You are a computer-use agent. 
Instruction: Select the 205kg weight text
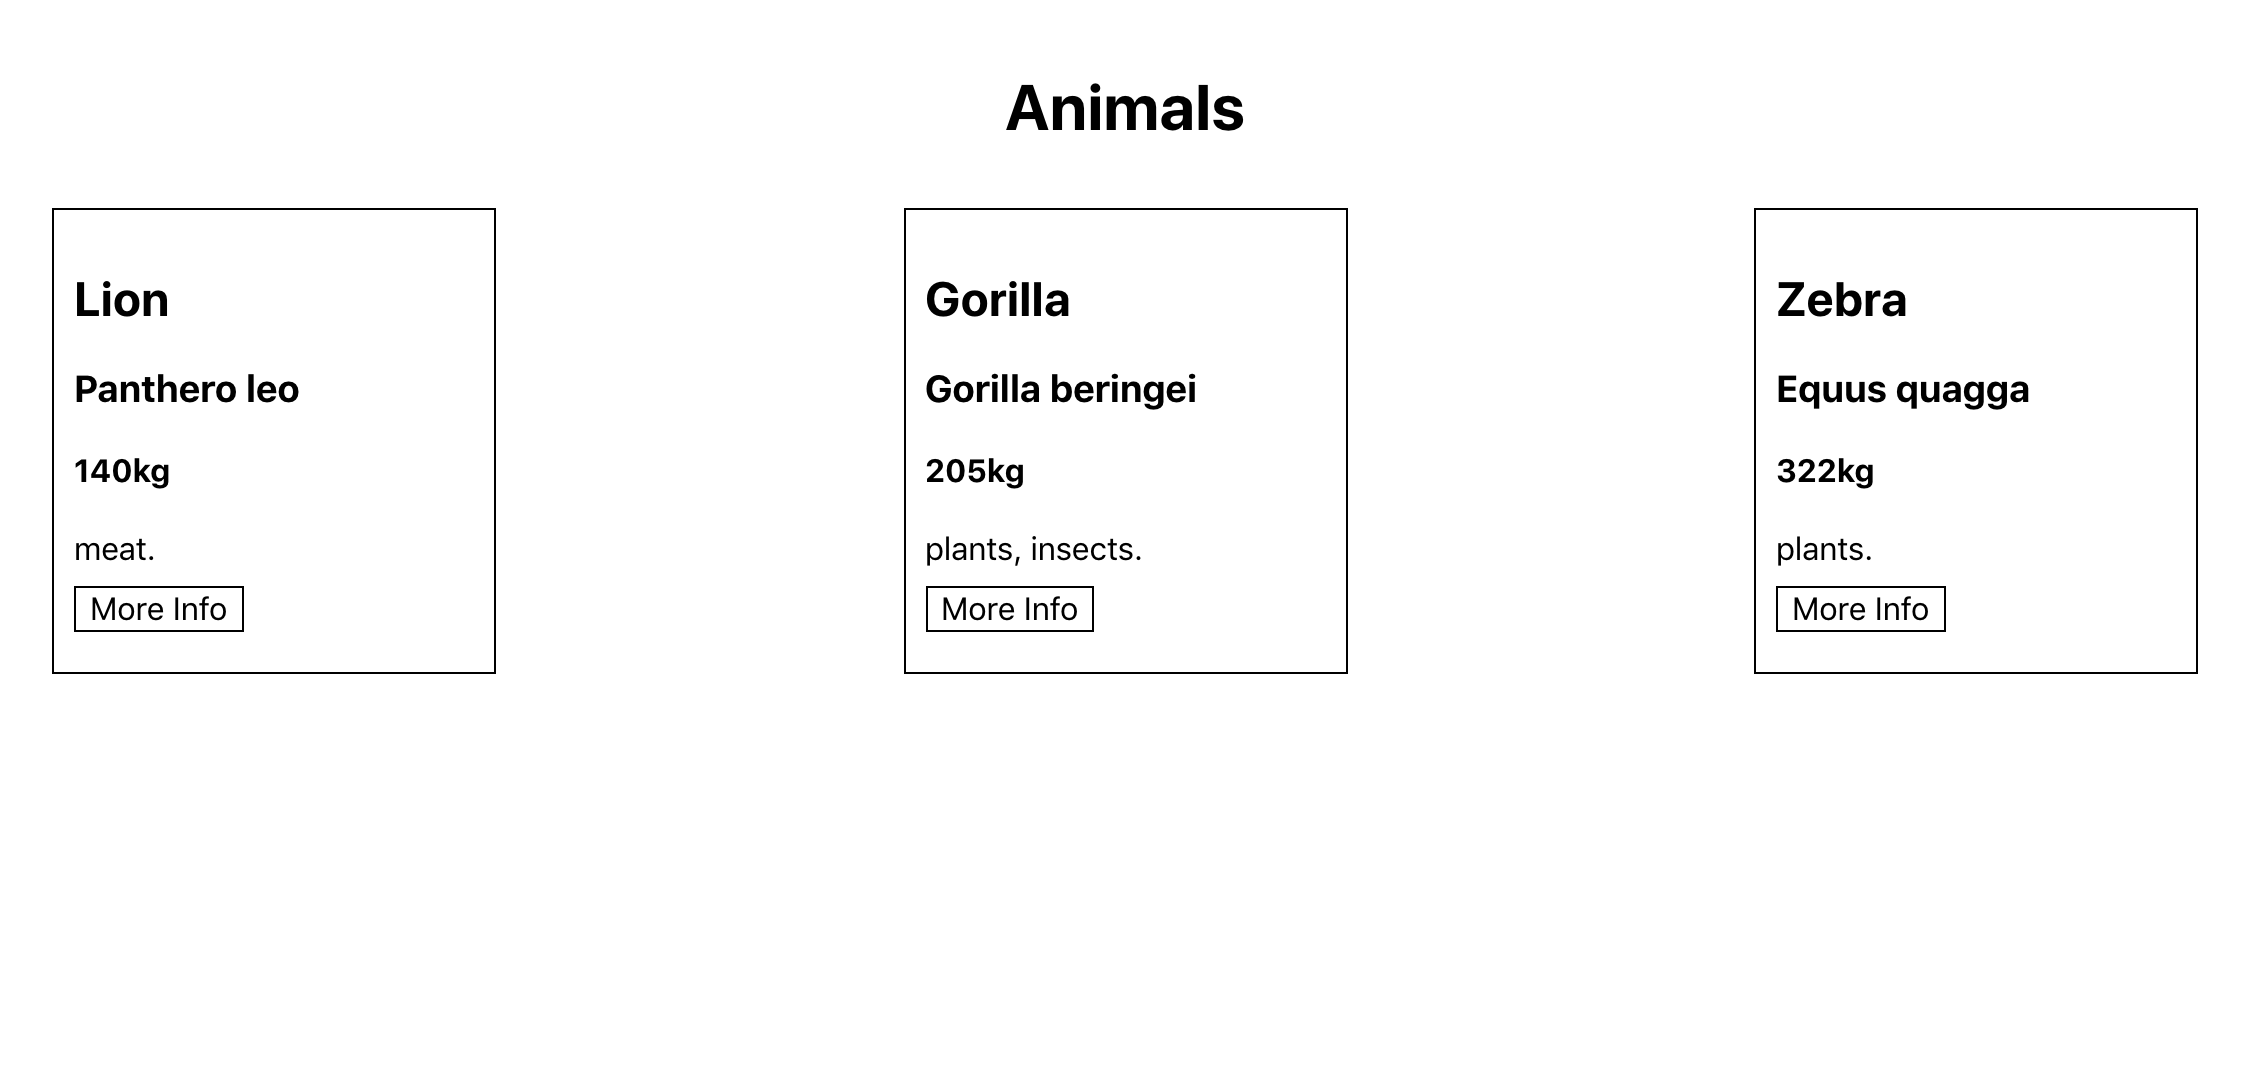tap(974, 471)
